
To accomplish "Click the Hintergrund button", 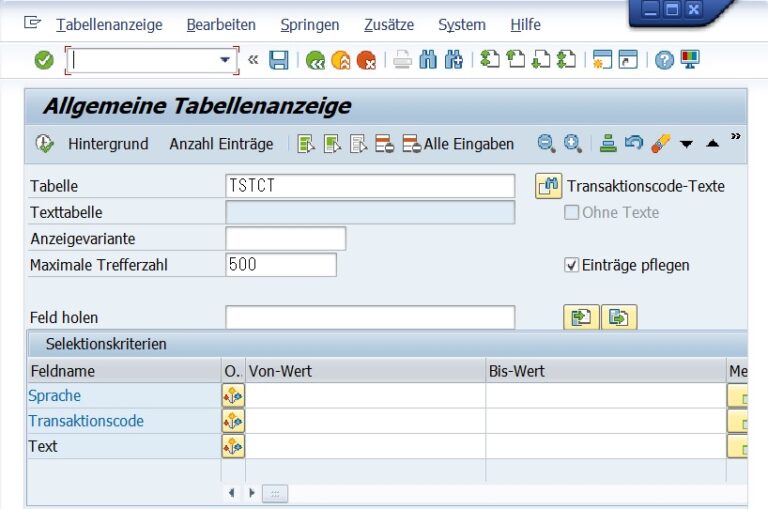I will click(x=108, y=144).
